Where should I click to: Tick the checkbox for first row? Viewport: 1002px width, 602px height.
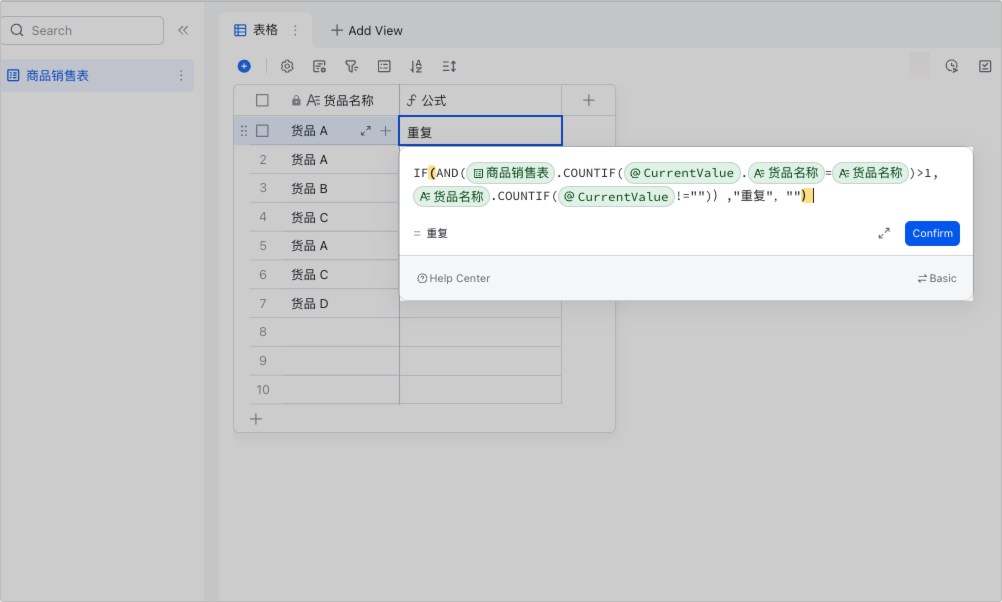click(x=262, y=131)
